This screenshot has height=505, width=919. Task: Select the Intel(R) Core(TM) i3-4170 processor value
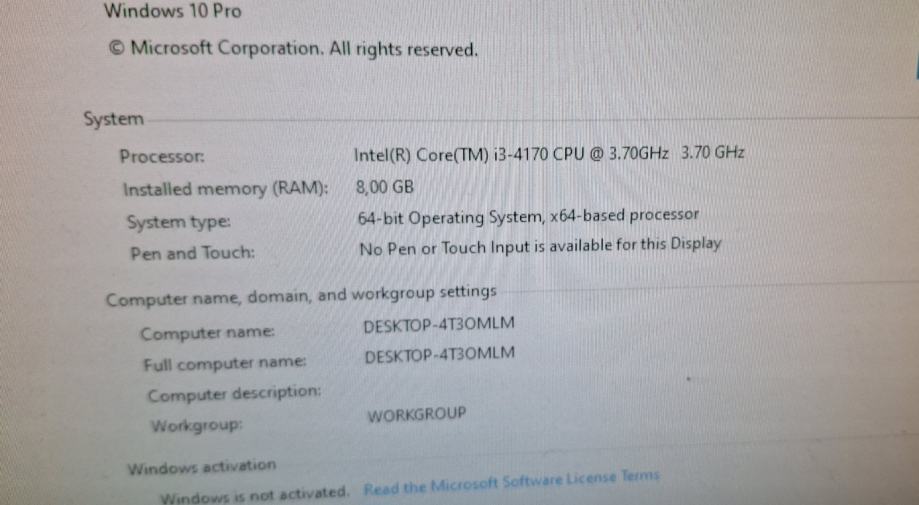(x=549, y=154)
